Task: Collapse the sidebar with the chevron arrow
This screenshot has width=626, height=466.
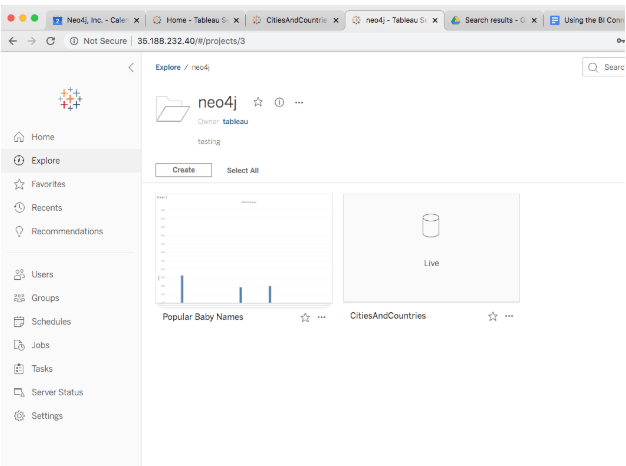Action: point(131,67)
